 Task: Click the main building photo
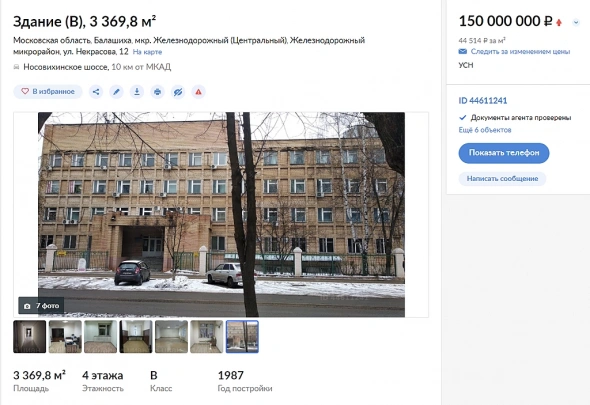pyautogui.click(x=221, y=215)
